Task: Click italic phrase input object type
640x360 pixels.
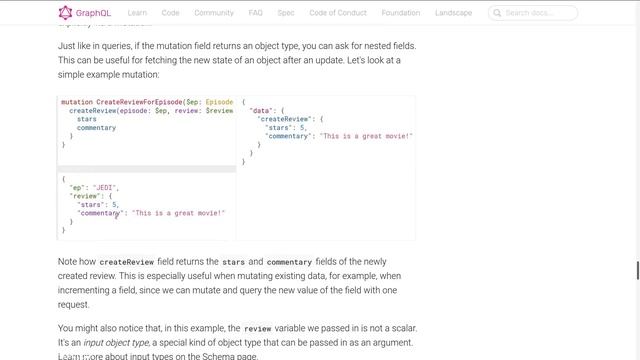Action: click(x=116, y=343)
